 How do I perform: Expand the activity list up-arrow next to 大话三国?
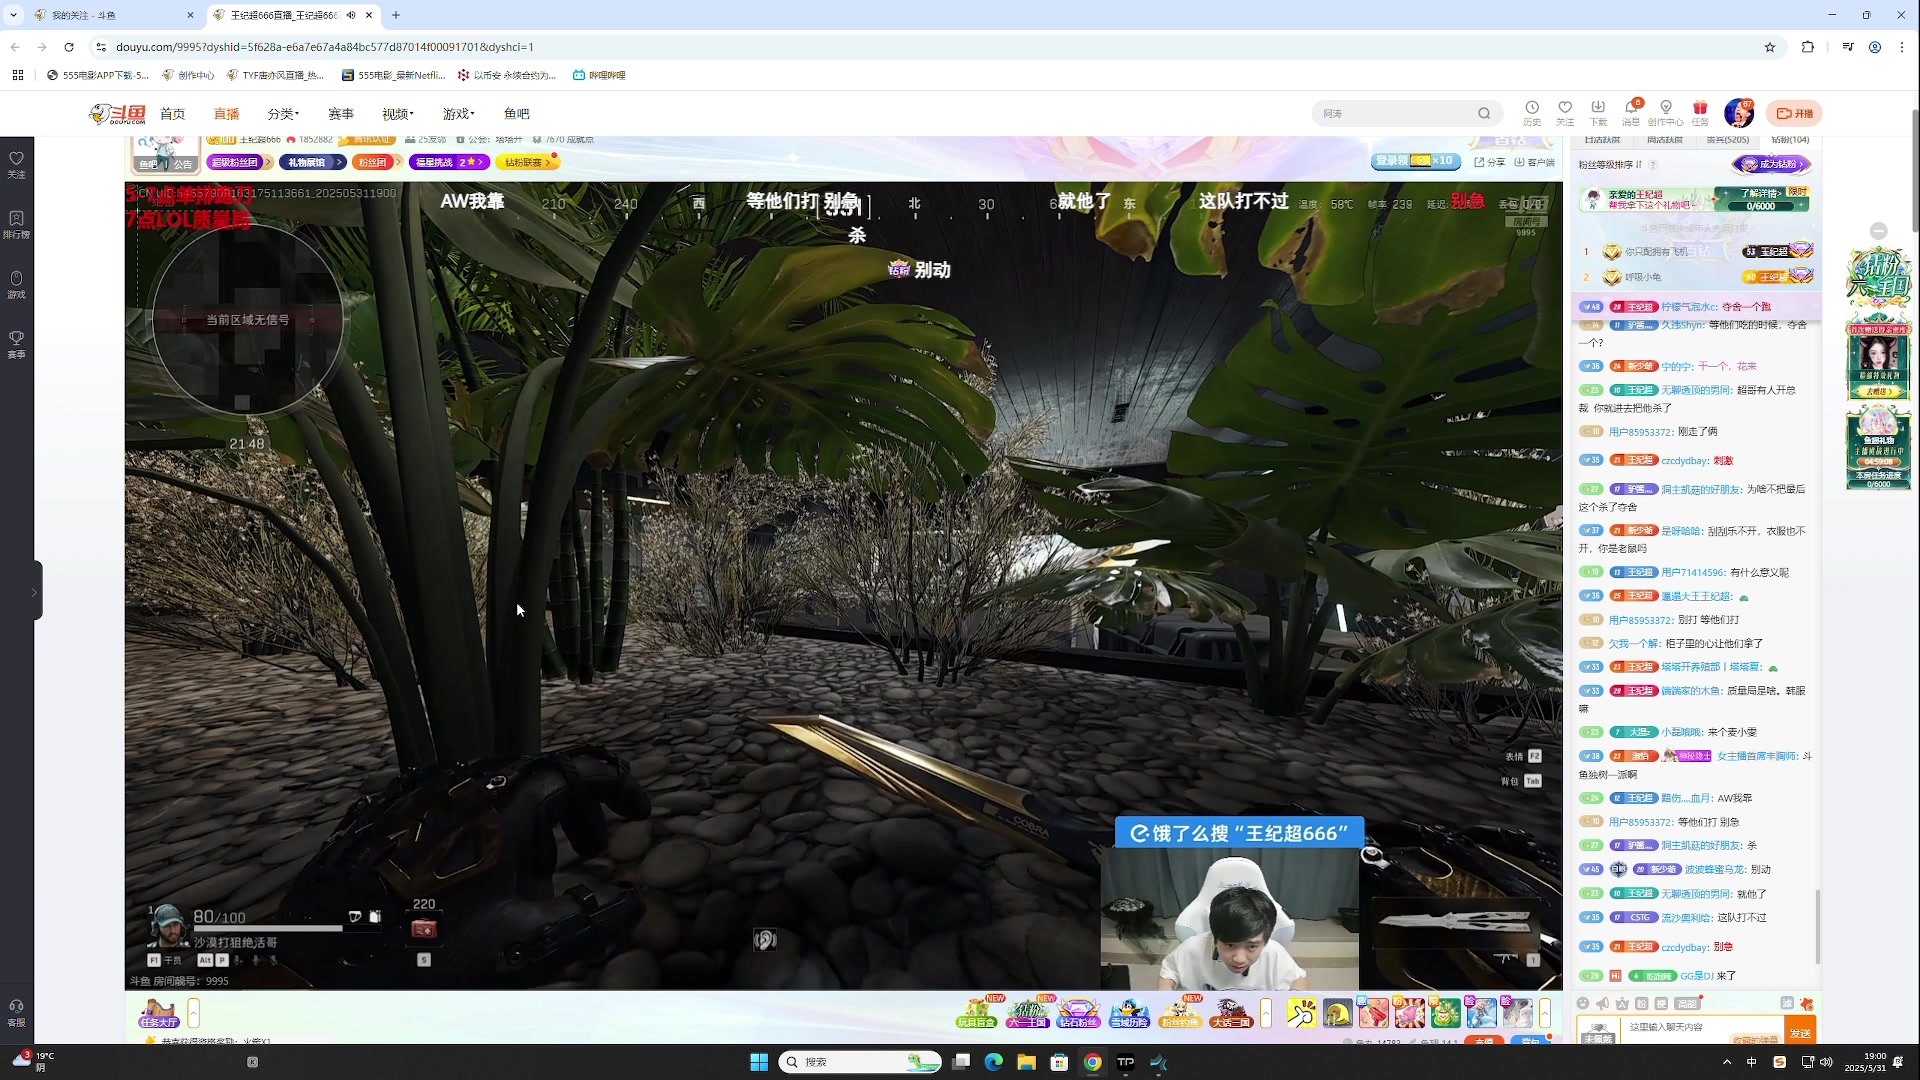click(1266, 1013)
